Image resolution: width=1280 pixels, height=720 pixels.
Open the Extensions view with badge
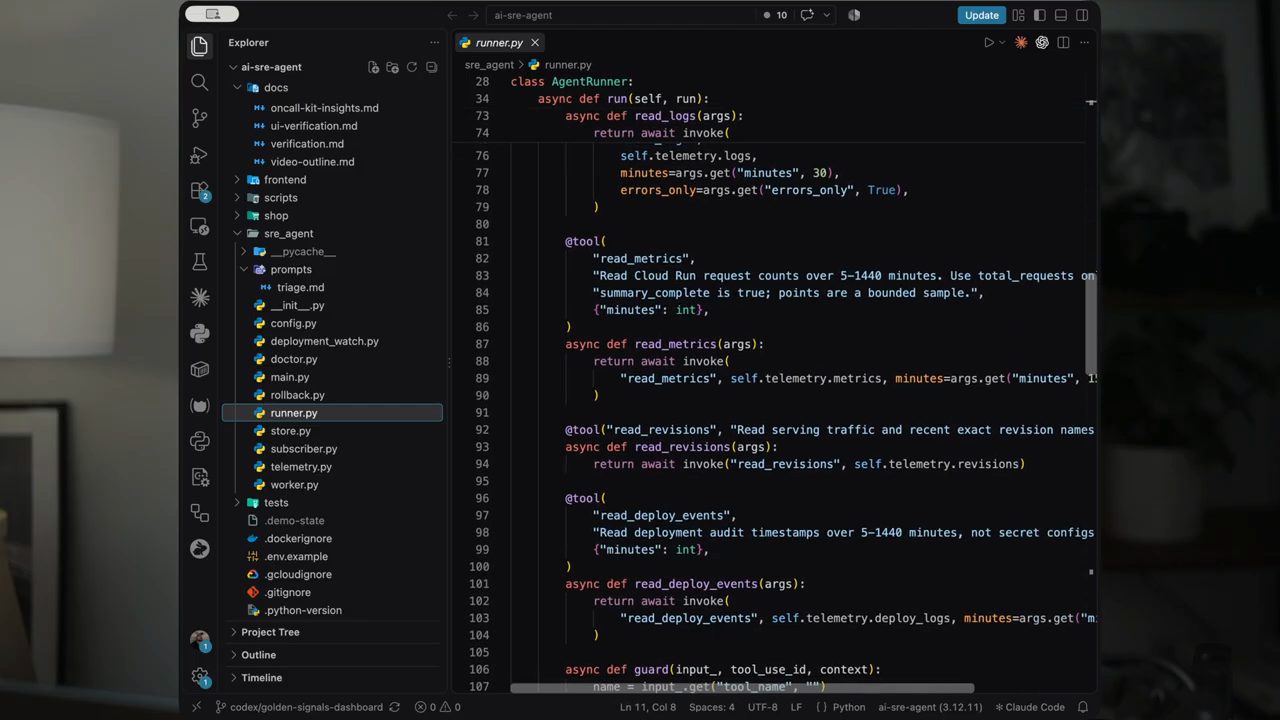click(200, 190)
